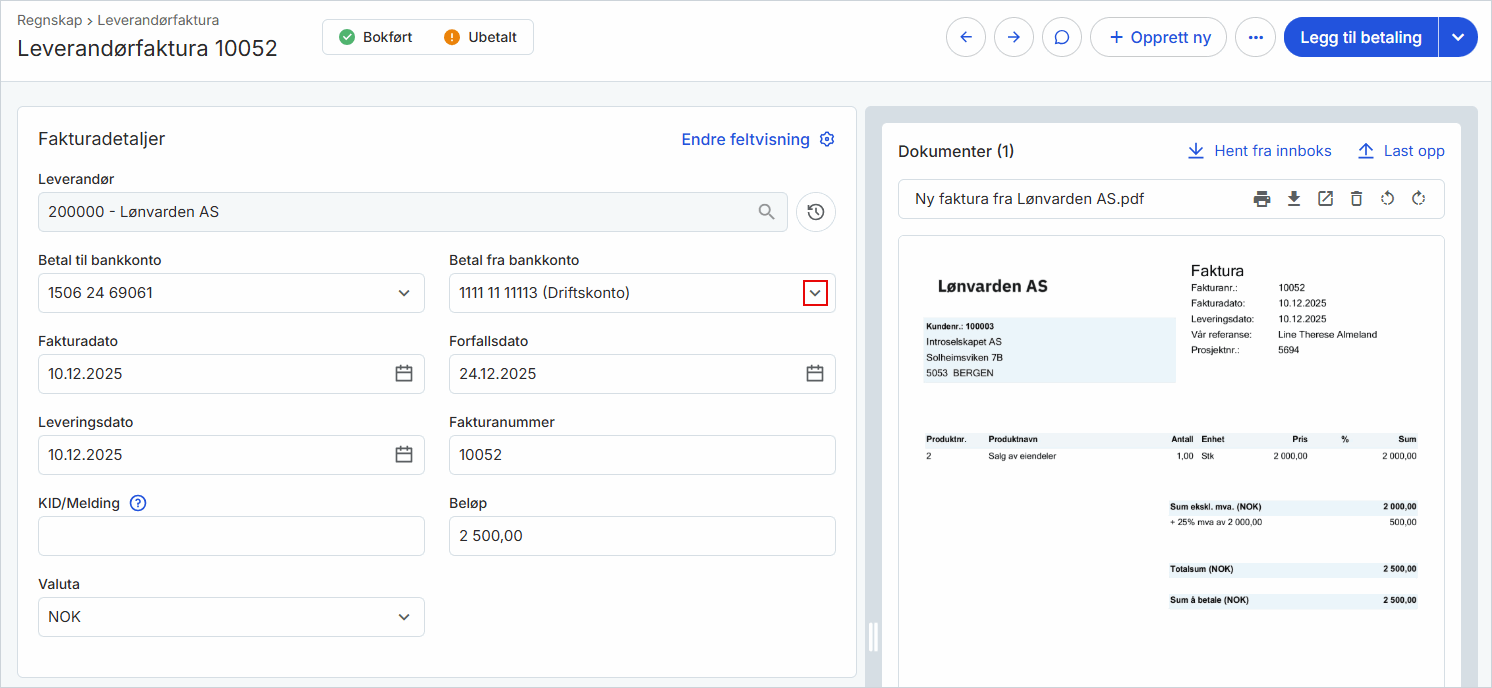Open the Valuta NOK dropdown
1492x688 pixels.
point(404,617)
